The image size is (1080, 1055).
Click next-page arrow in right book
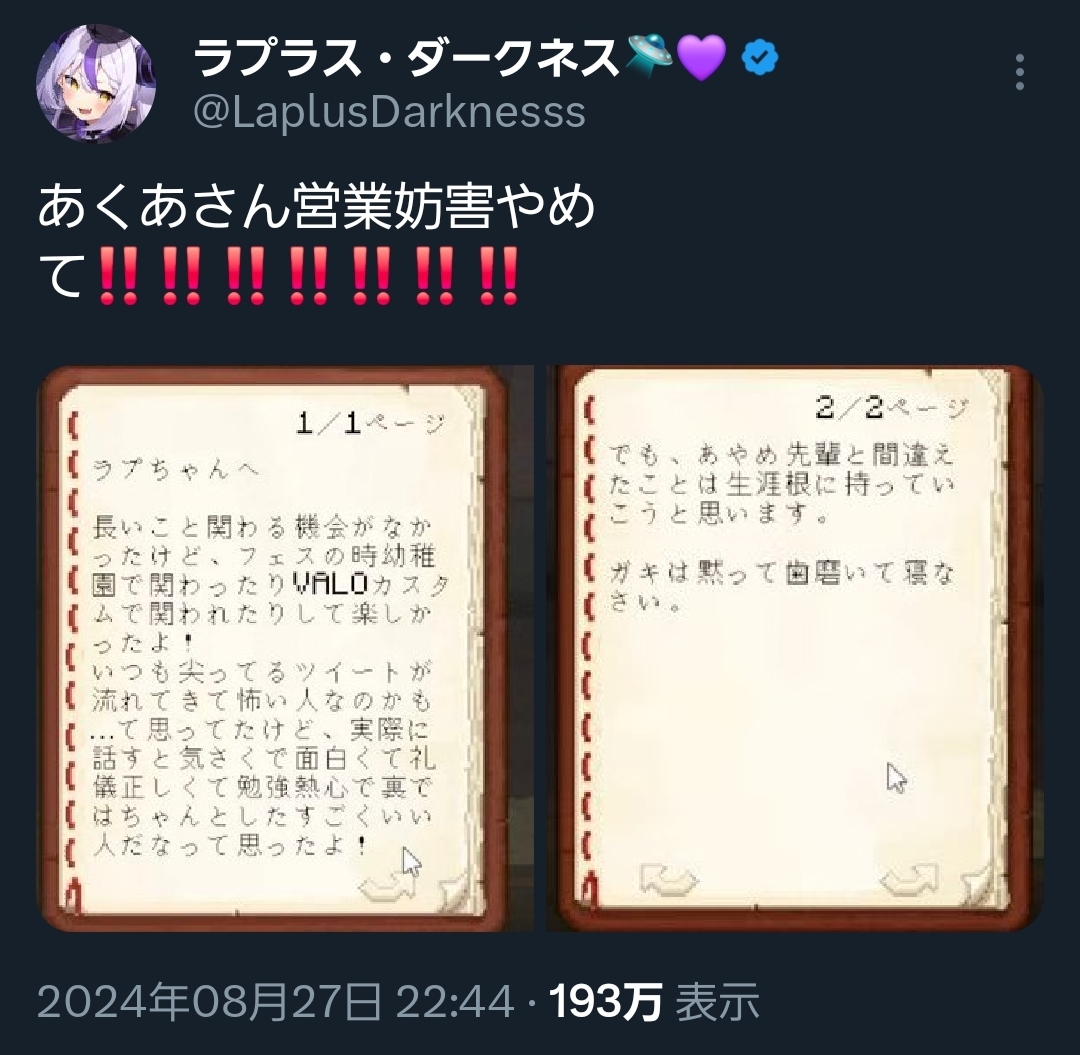pos(909,881)
